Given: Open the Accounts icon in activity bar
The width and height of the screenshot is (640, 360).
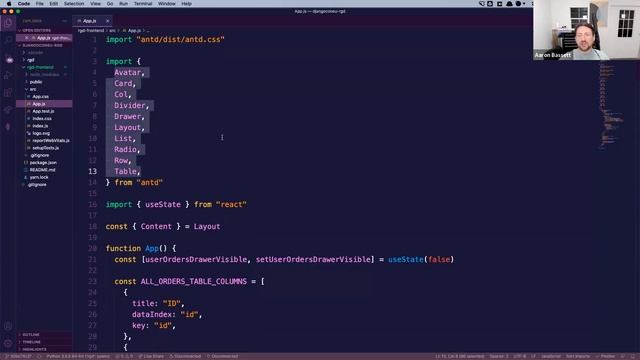Looking at the screenshot, I should [8, 326].
